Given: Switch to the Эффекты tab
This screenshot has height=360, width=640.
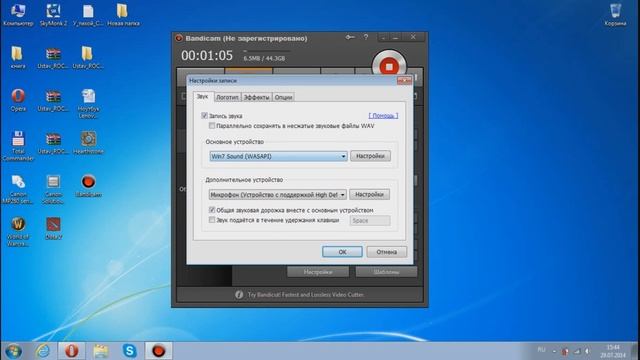Looking at the screenshot, I should [x=256, y=97].
